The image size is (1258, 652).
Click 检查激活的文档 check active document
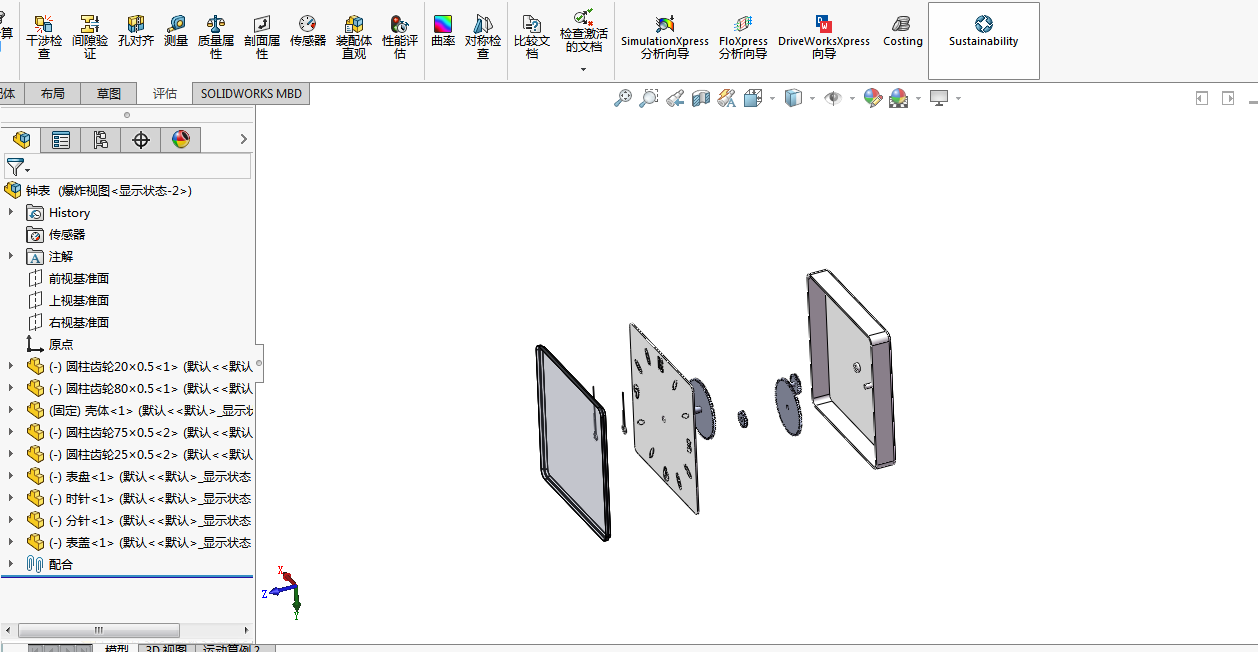[584, 31]
